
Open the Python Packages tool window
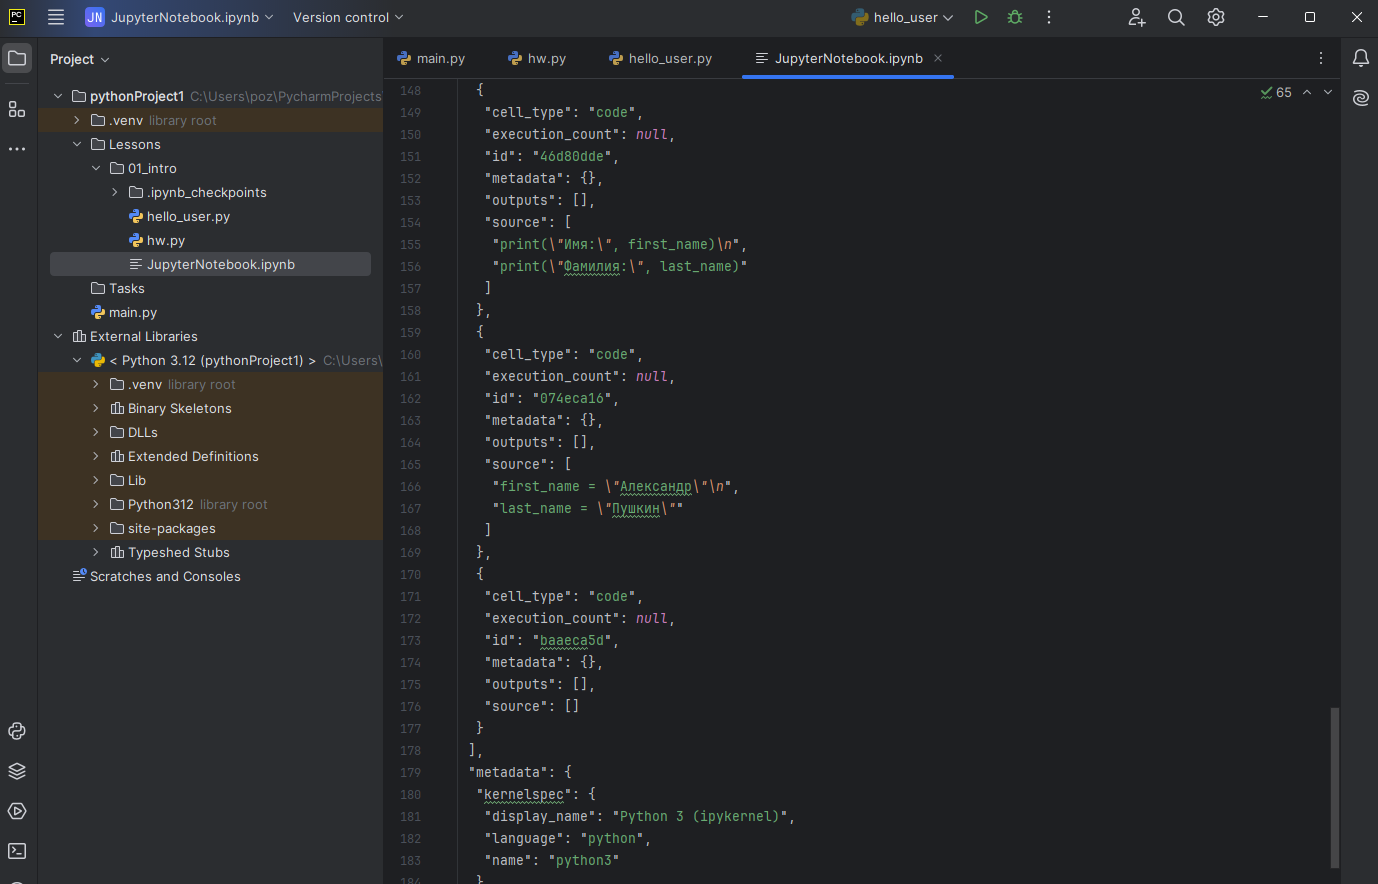16,771
